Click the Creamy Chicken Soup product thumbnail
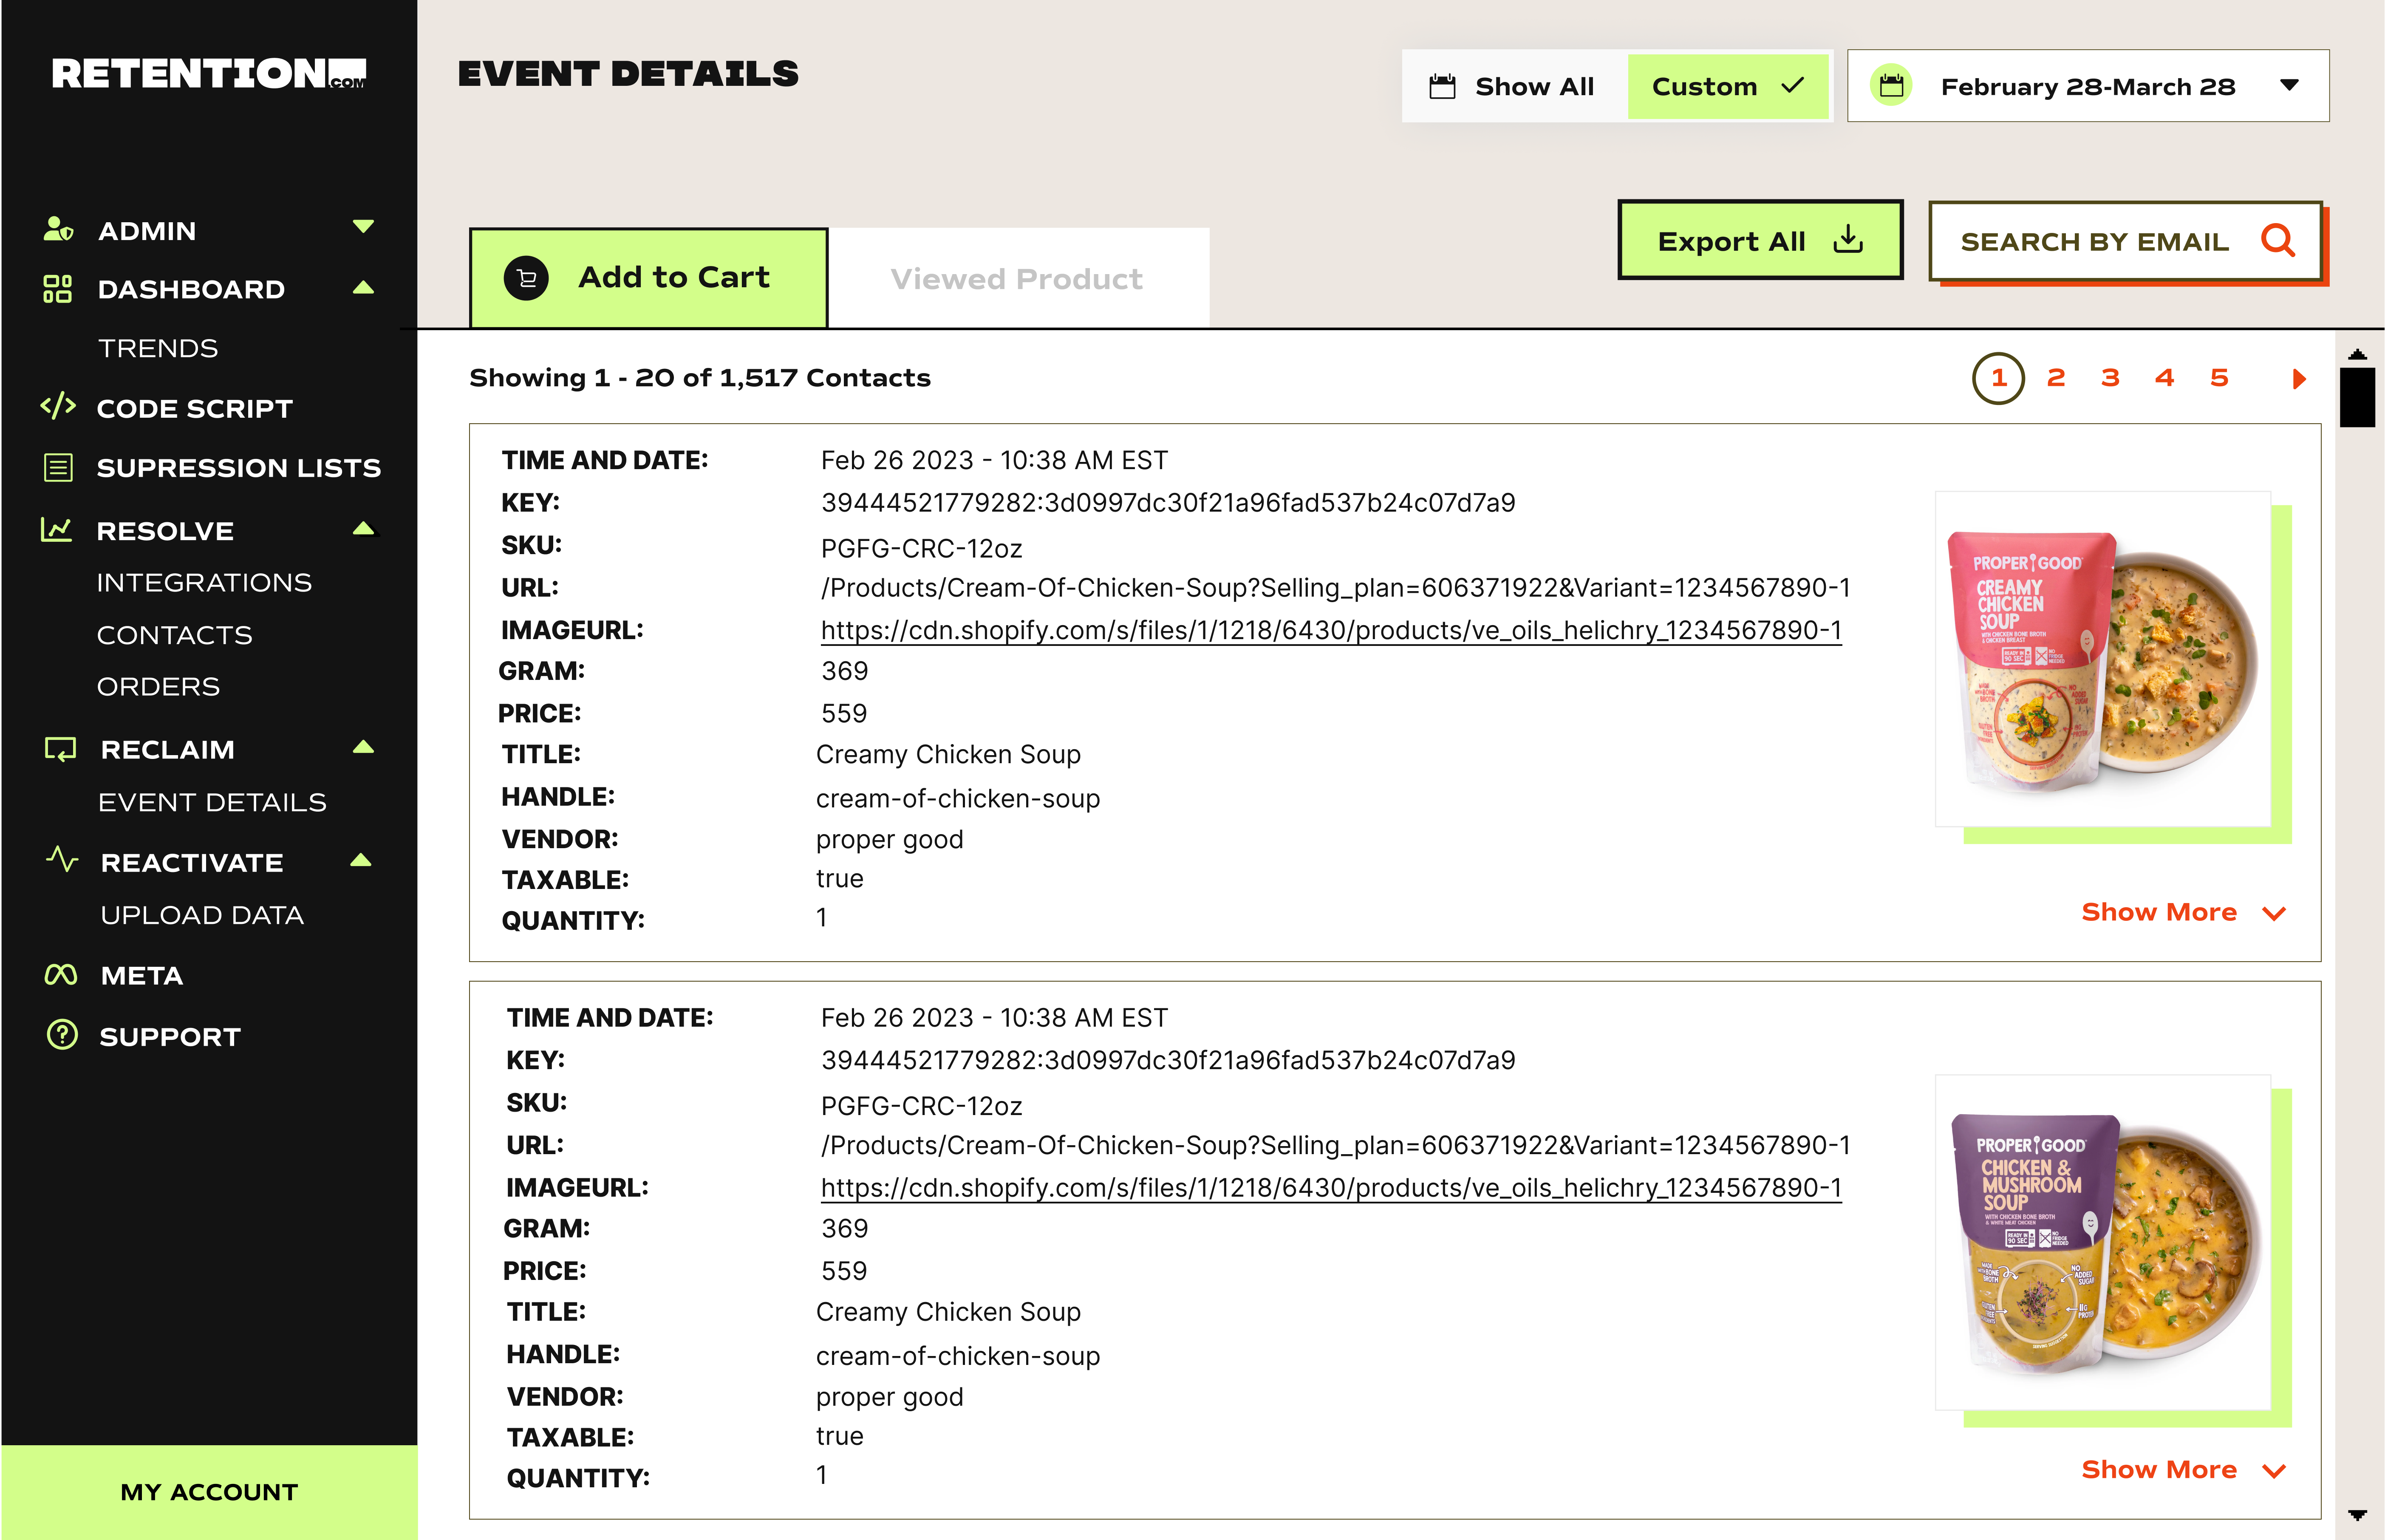The image size is (2385, 1540). click(2103, 659)
